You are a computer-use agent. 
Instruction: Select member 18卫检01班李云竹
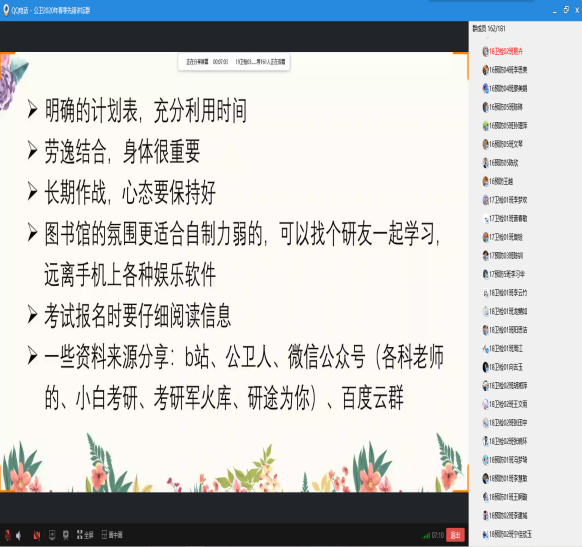[x=504, y=293]
